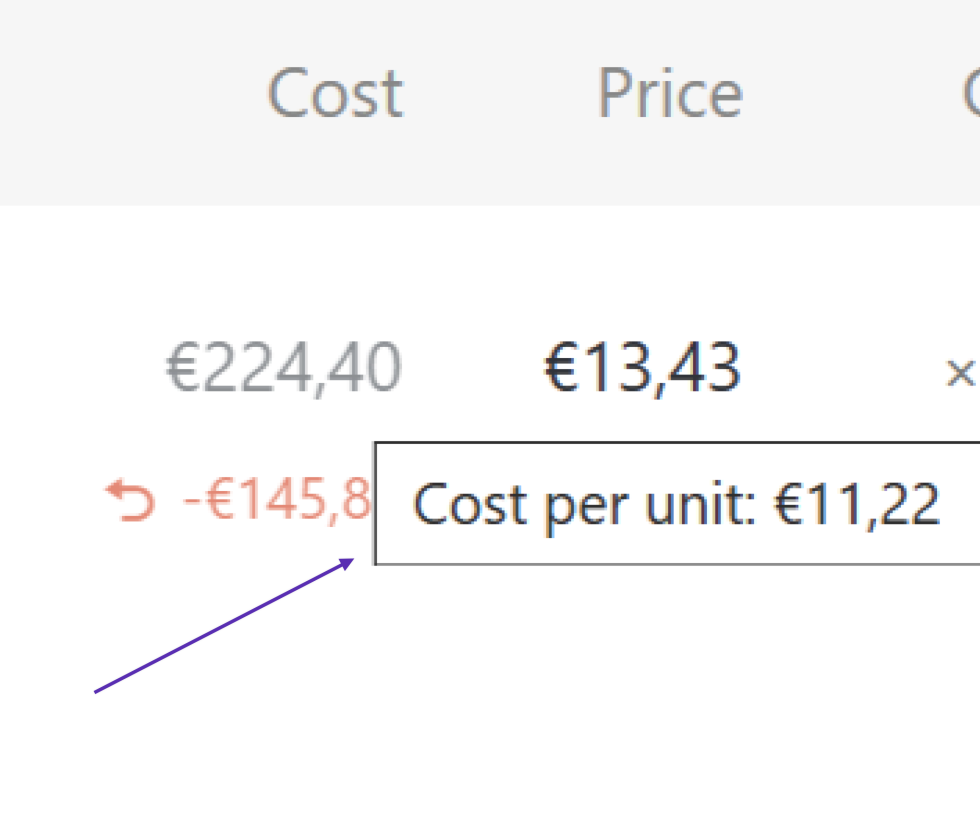Click the Cost per unit tooltip
980x813 pixels.
(676, 504)
